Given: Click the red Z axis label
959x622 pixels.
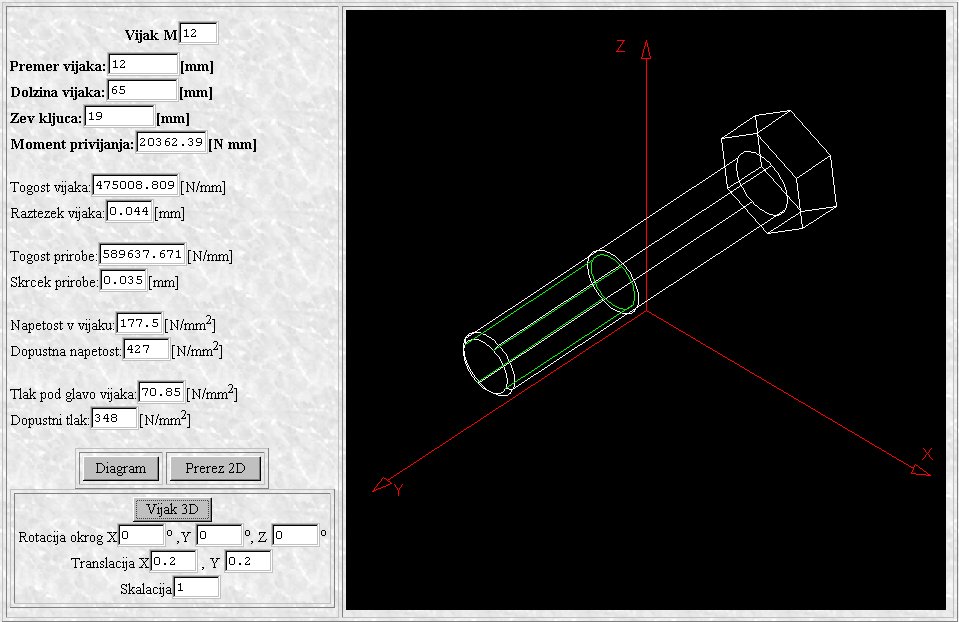Looking at the screenshot, I should point(621,46).
